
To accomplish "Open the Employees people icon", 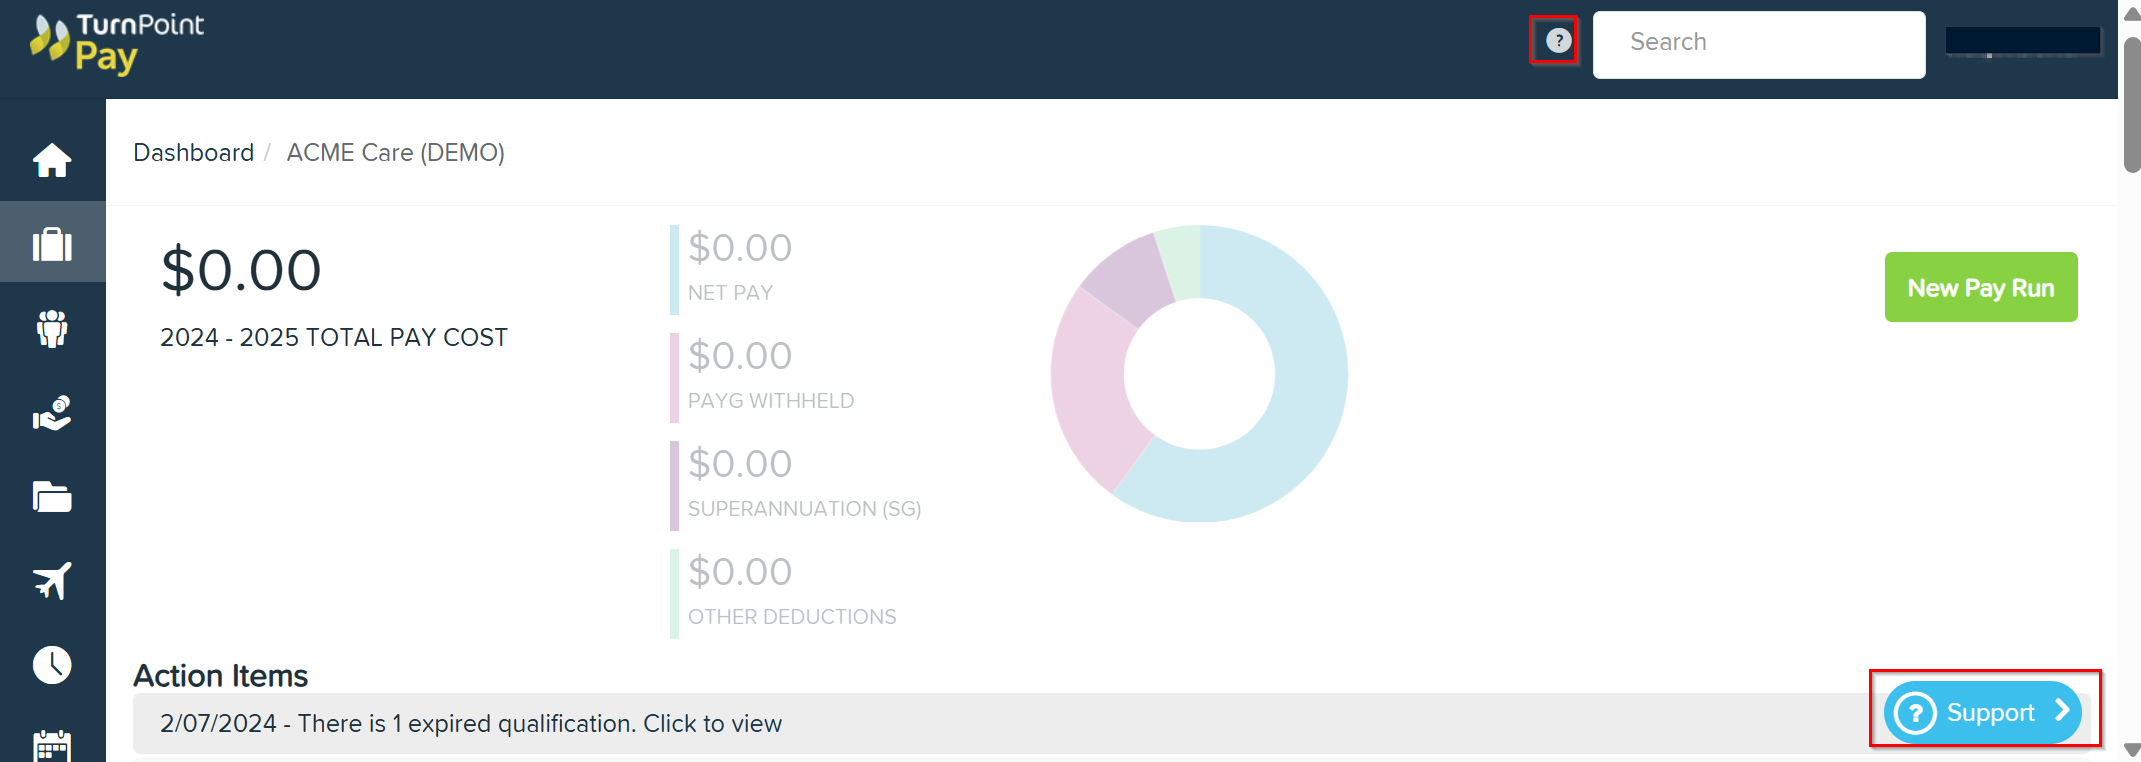I will point(51,328).
